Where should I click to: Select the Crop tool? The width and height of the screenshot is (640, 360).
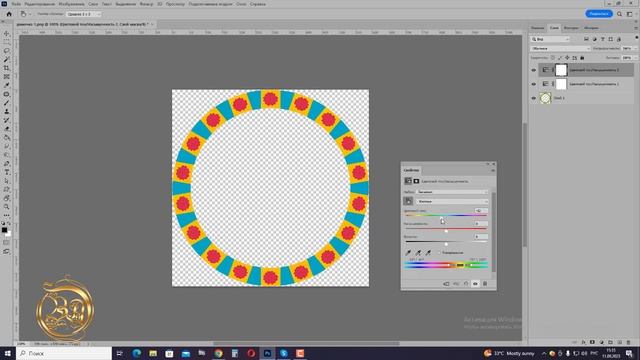tap(7, 68)
